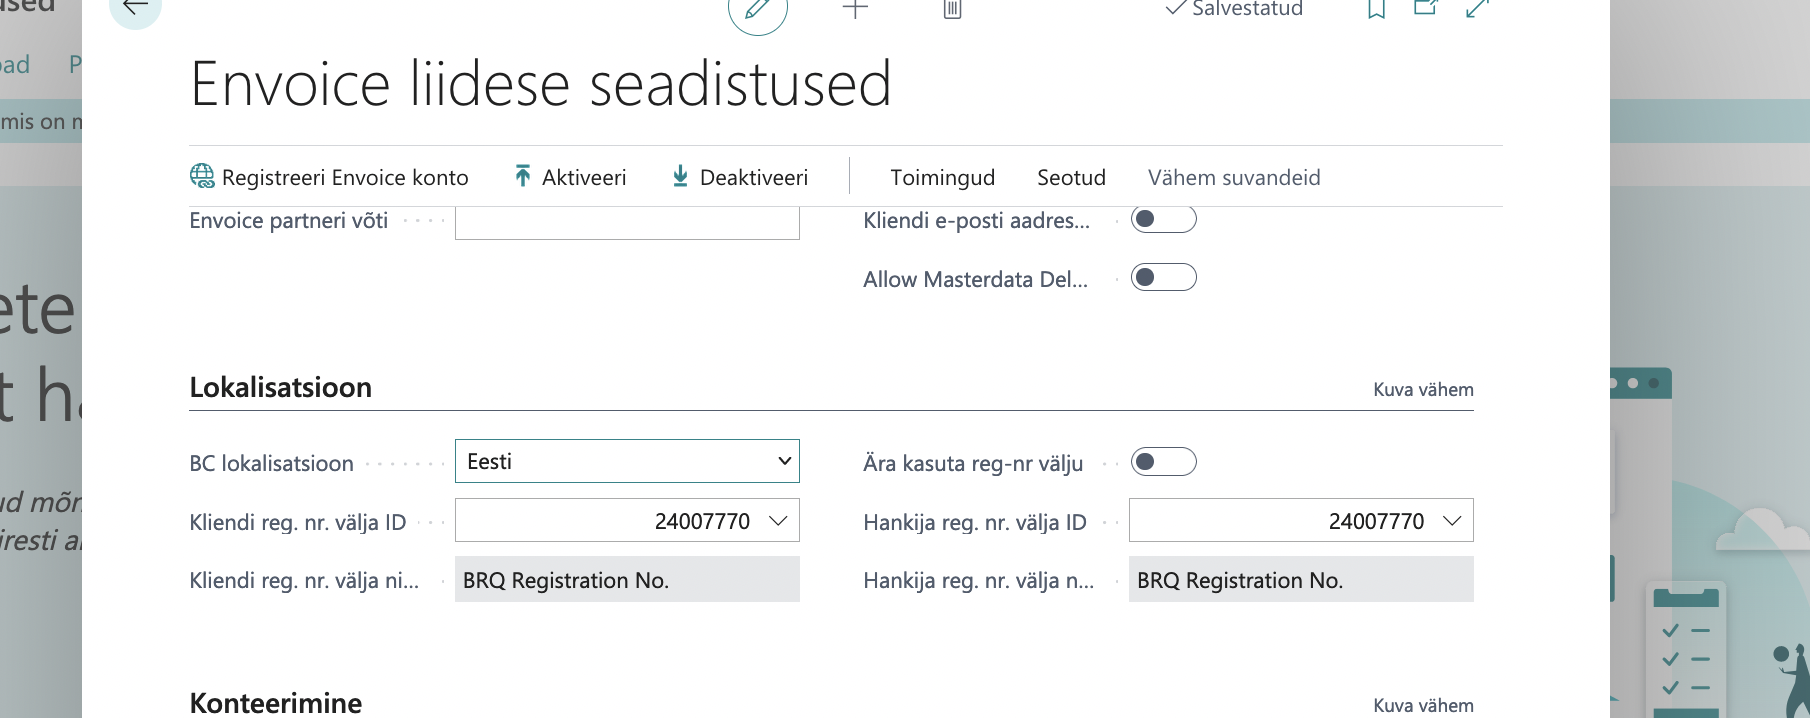Toggle Ära kasuta reg-nr välju switch
Viewport: 1810px width, 718px height.
[x=1163, y=461]
